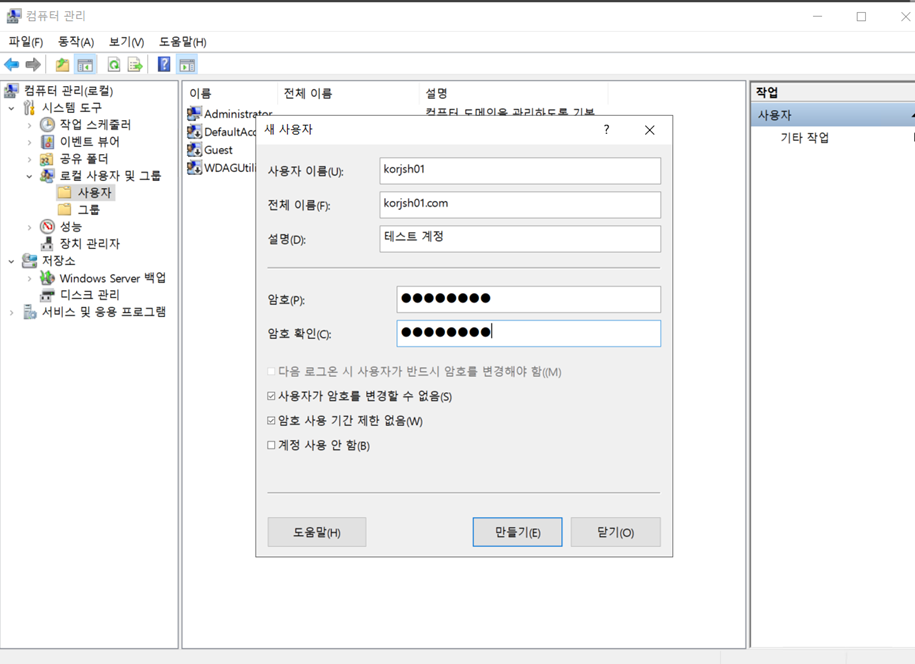The width and height of the screenshot is (915, 664).
Task: Open the Action (동작) menu
Action: tap(75, 42)
